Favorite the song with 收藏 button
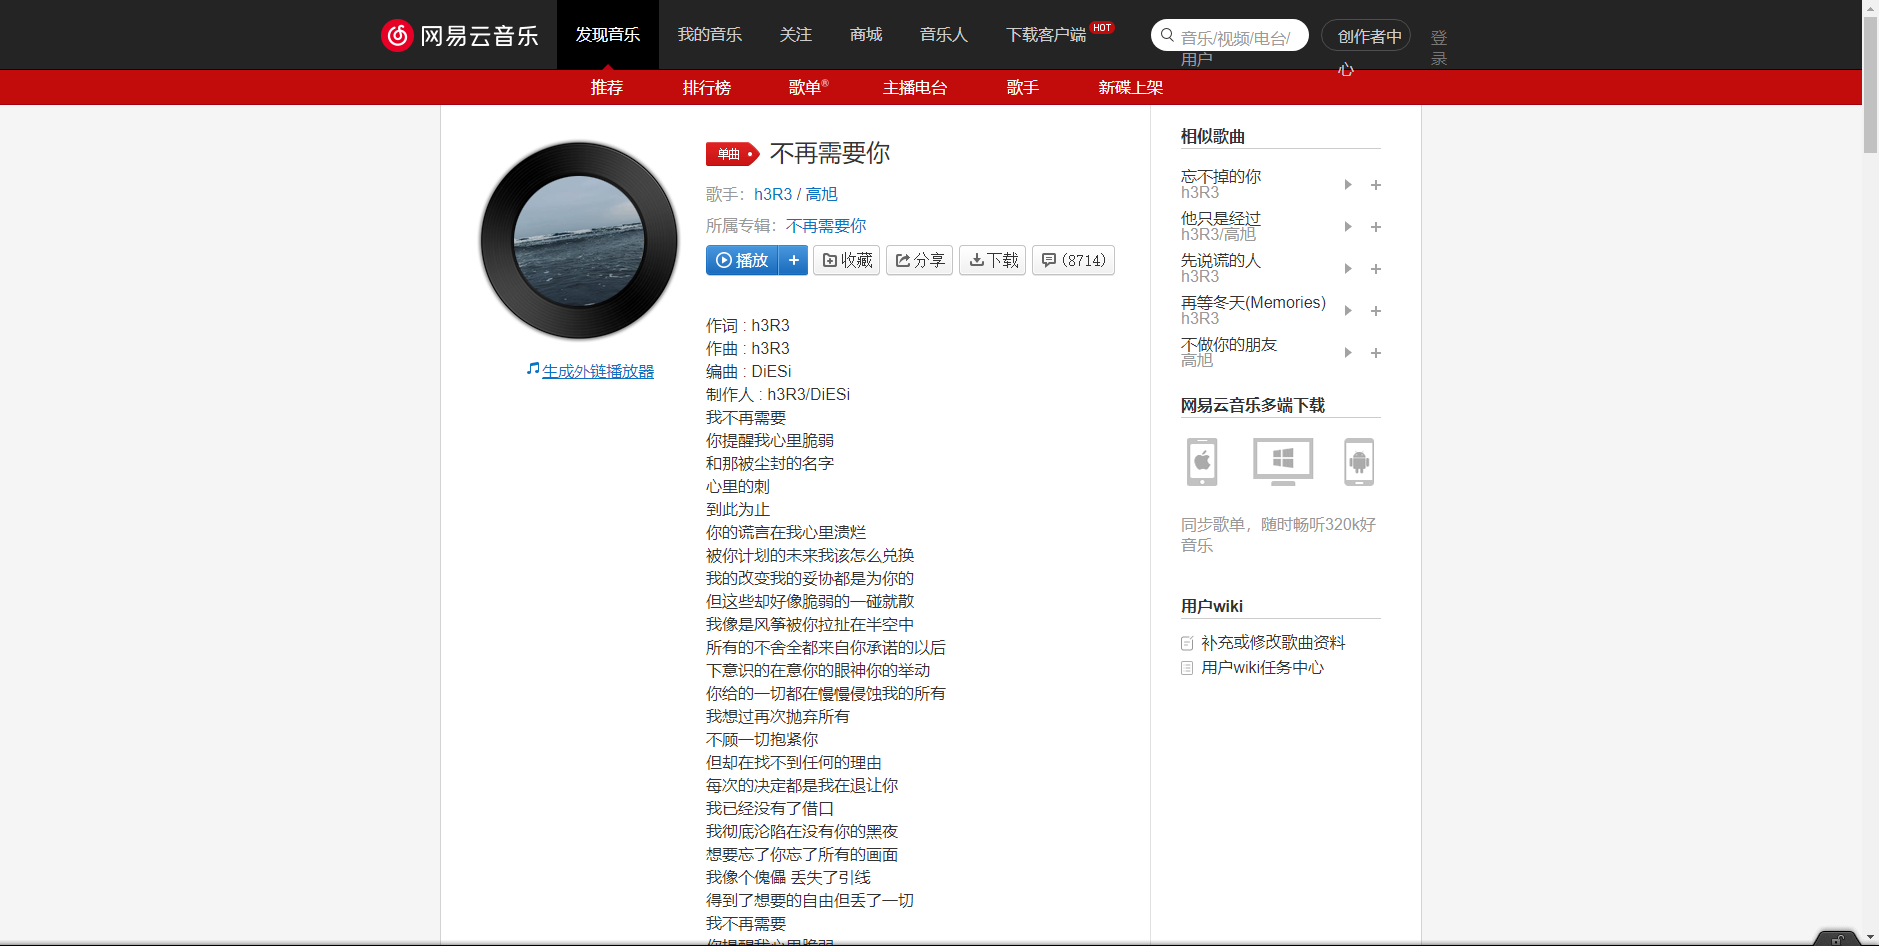 click(x=846, y=260)
